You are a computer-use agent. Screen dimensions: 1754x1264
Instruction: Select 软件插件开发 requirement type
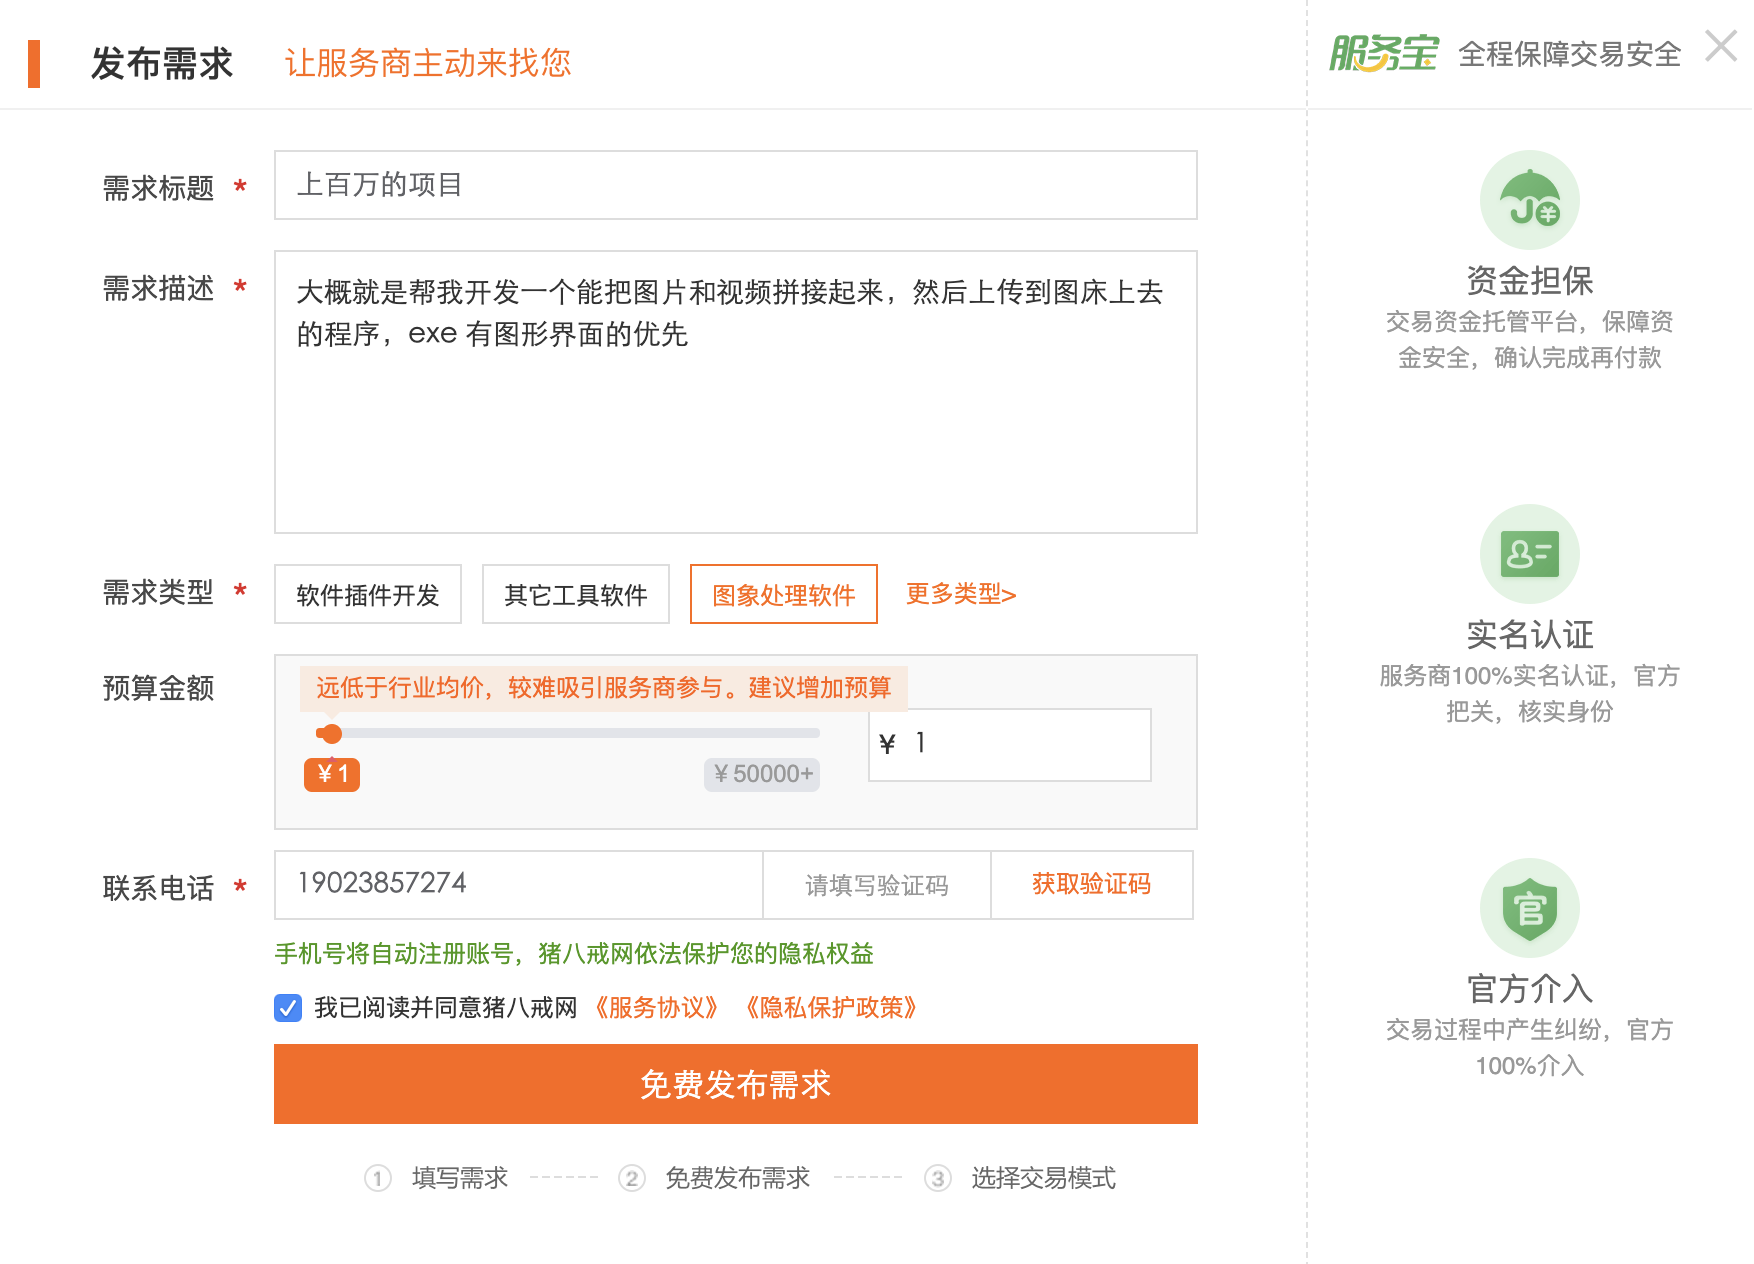pos(368,595)
